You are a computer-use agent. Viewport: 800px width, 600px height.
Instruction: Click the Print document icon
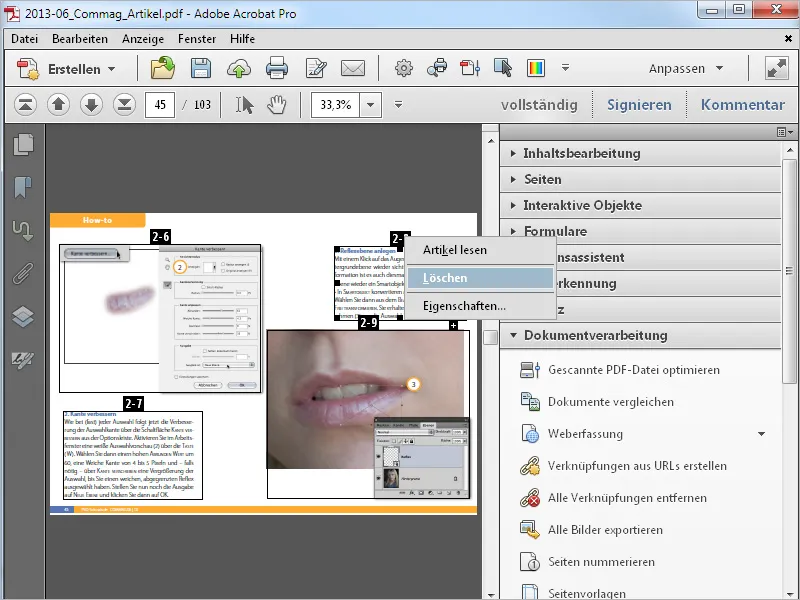277,69
